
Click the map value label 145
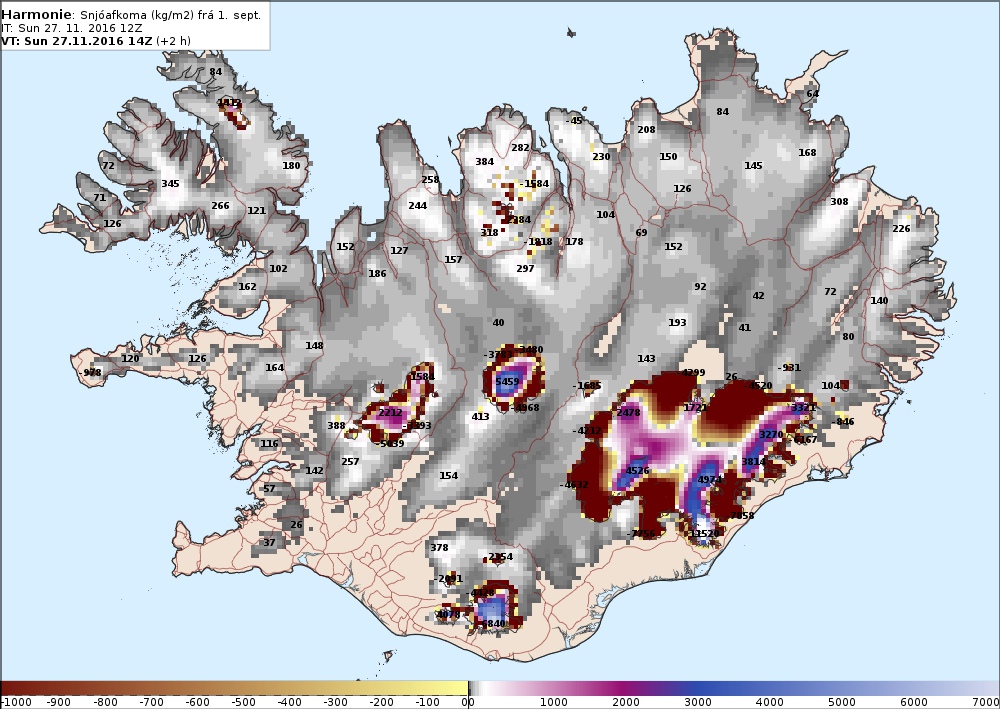(753, 165)
